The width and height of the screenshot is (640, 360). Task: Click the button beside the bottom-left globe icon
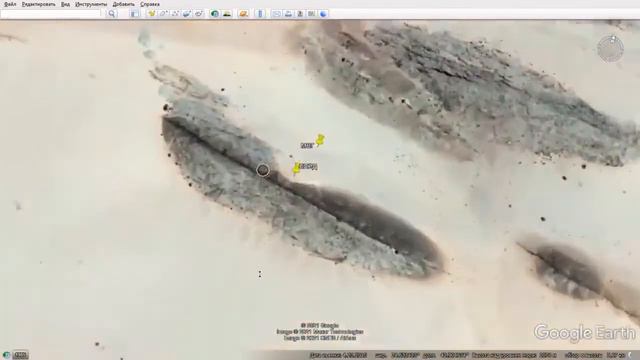point(20,355)
